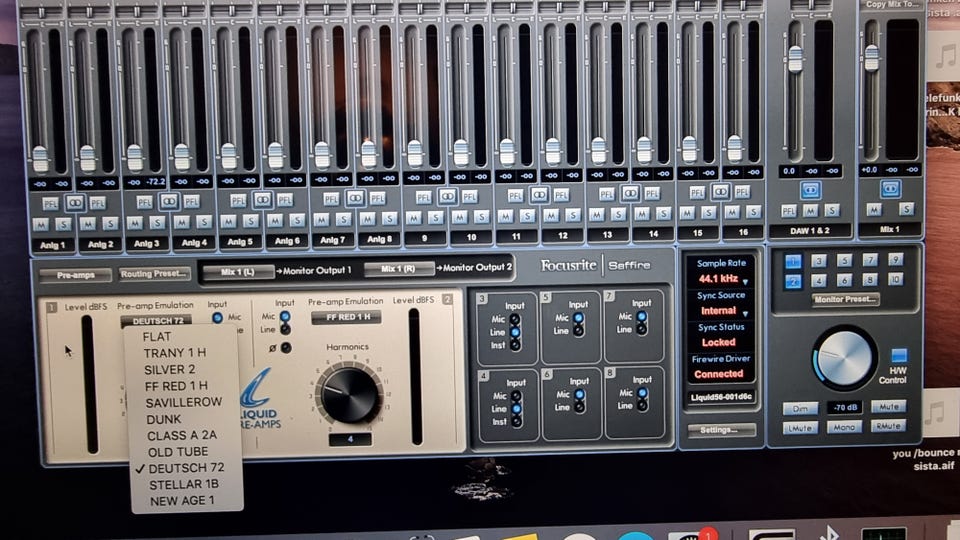Click stereo link icon between Anlg 1 and 2
Screen dimensions: 960x540
[x=74, y=202]
